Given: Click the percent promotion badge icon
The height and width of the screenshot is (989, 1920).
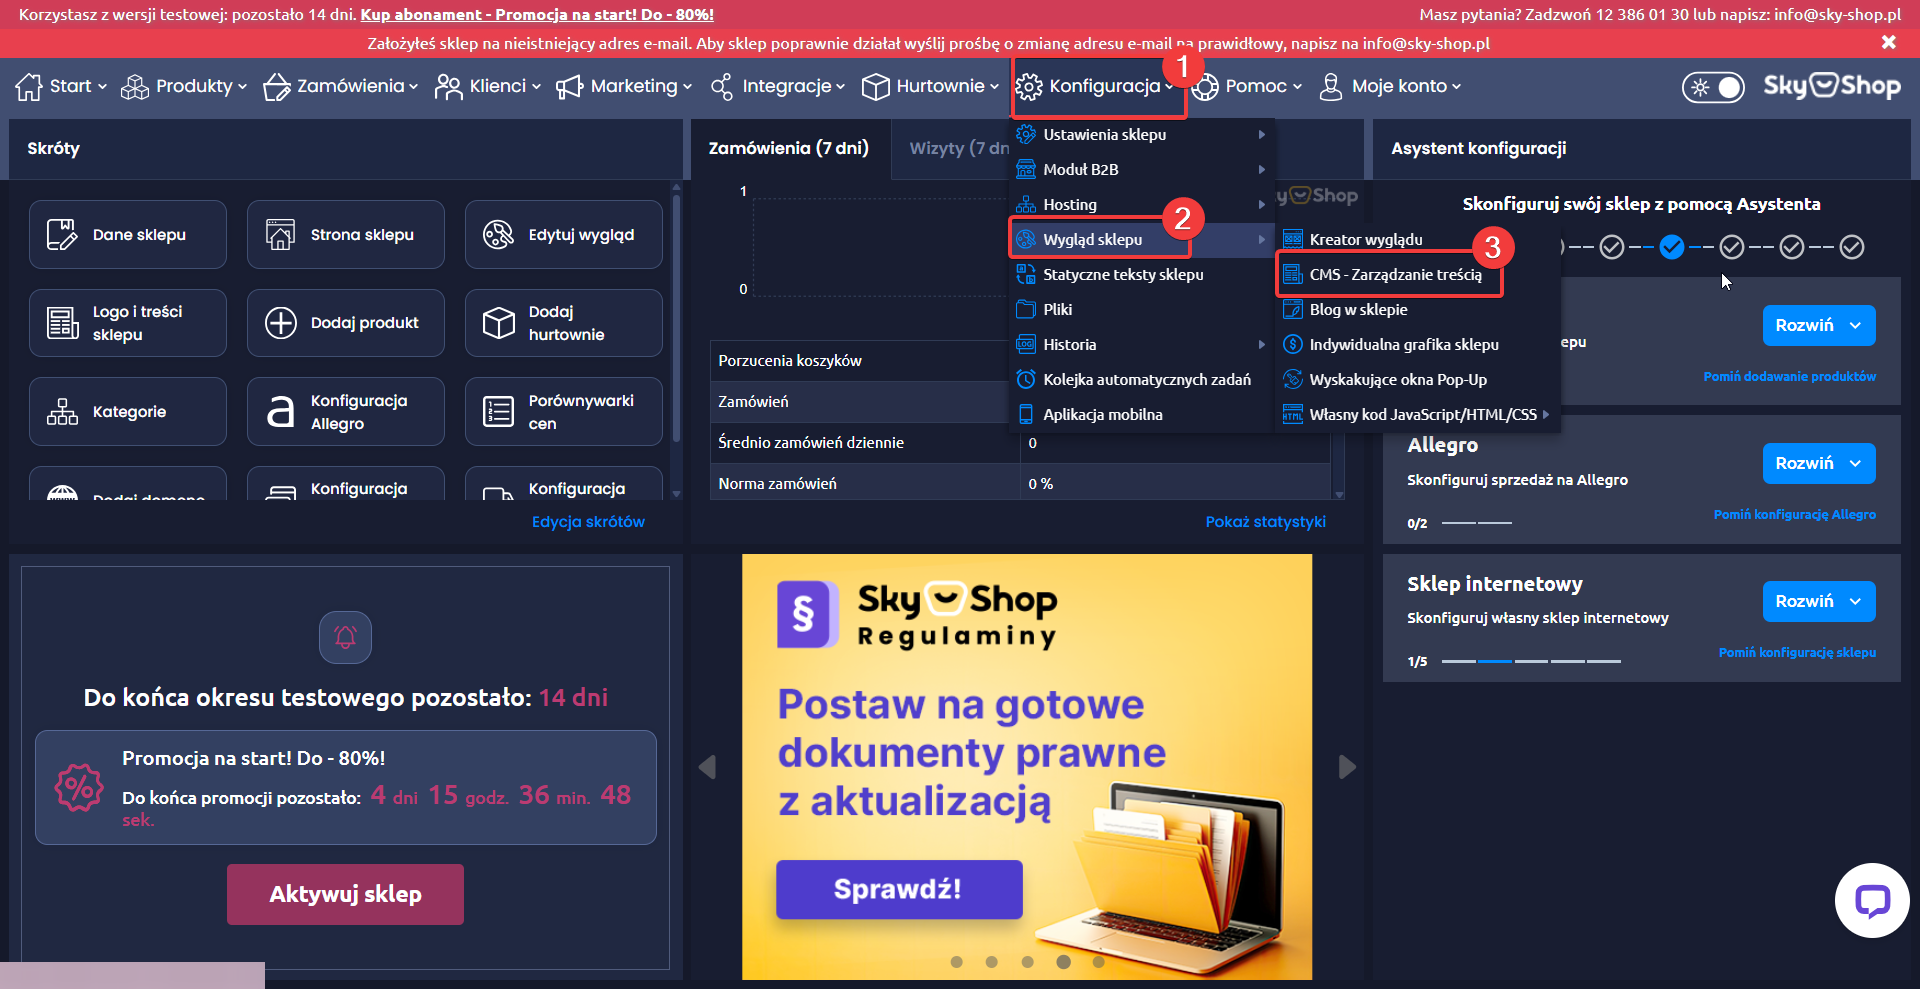Looking at the screenshot, I should tap(79, 788).
